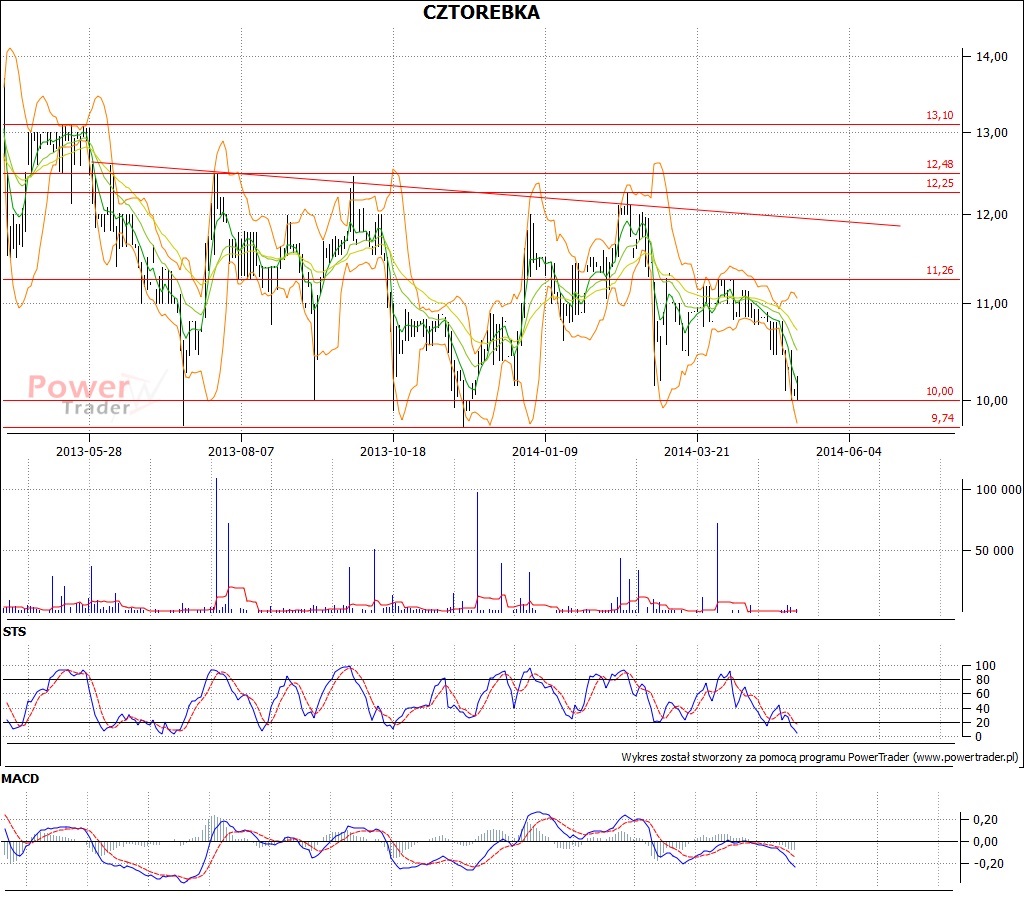Select the 10,00 red support label
Image resolution: width=1024 pixels, height=899 pixels.
pyautogui.click(x=939, y=391)
